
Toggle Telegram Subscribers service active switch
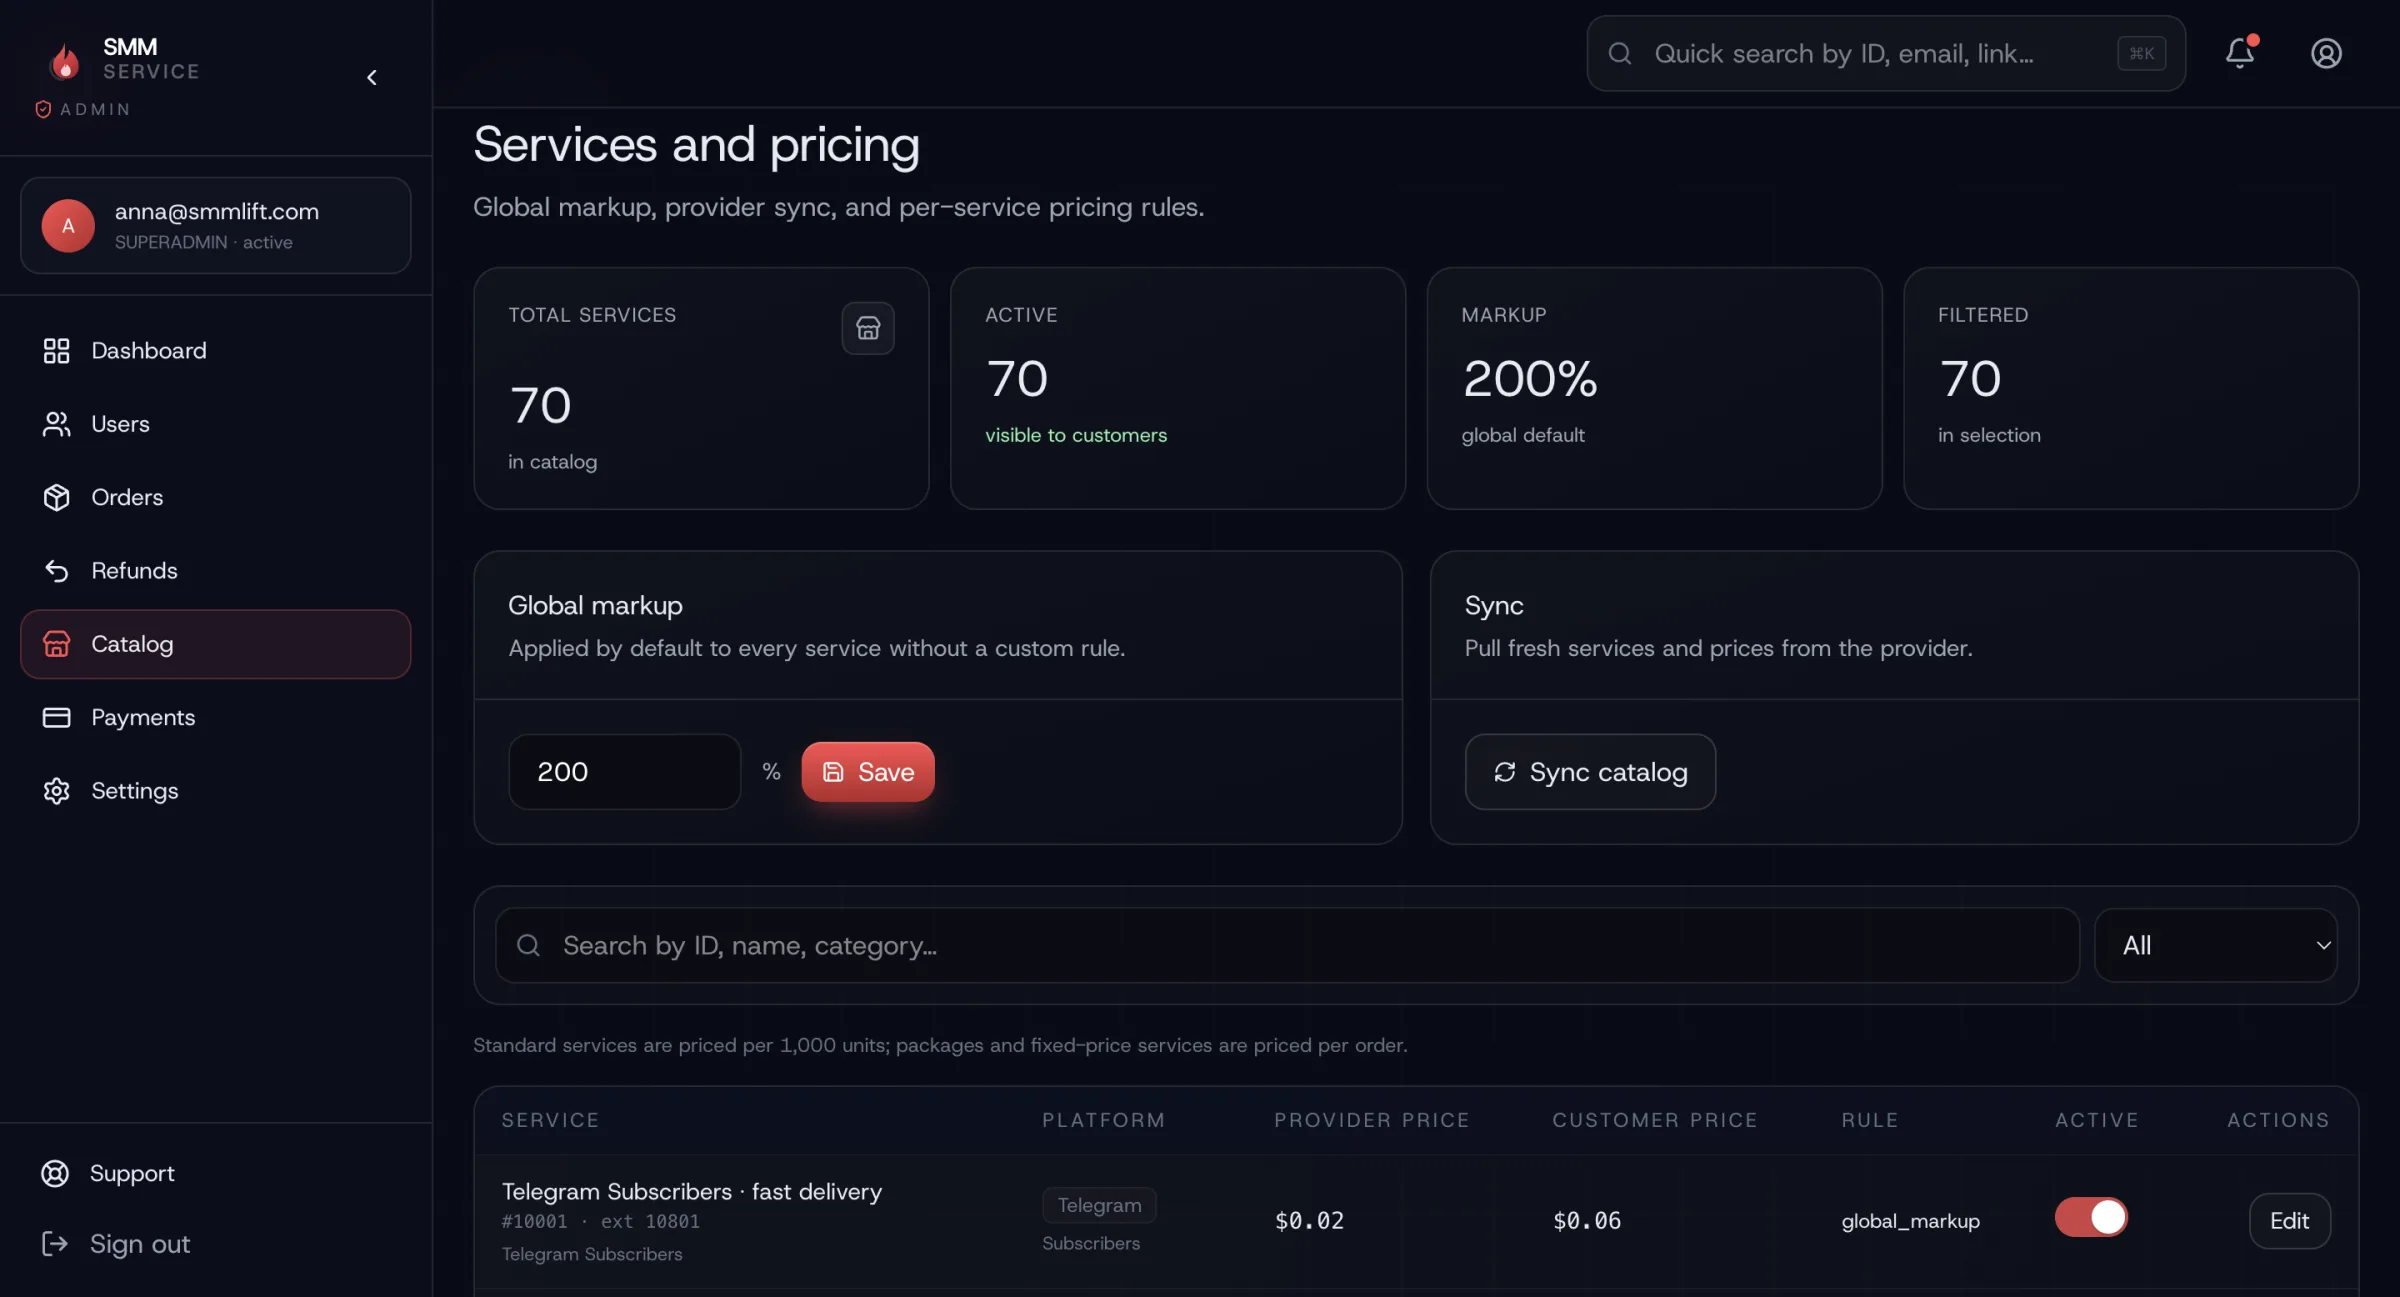click(2091, 1217)
